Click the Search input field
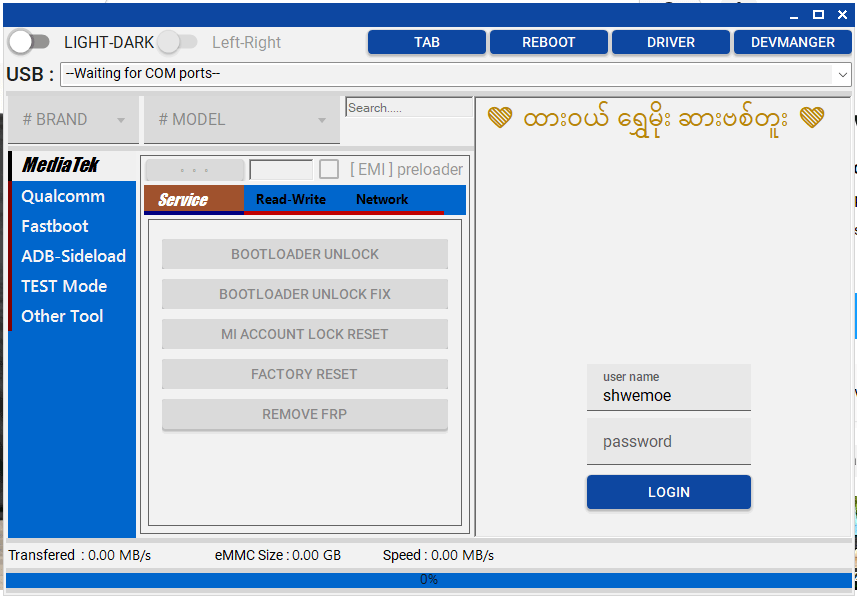Image resolution: width=857 pixels, height=598 pixels. (407, 108)
